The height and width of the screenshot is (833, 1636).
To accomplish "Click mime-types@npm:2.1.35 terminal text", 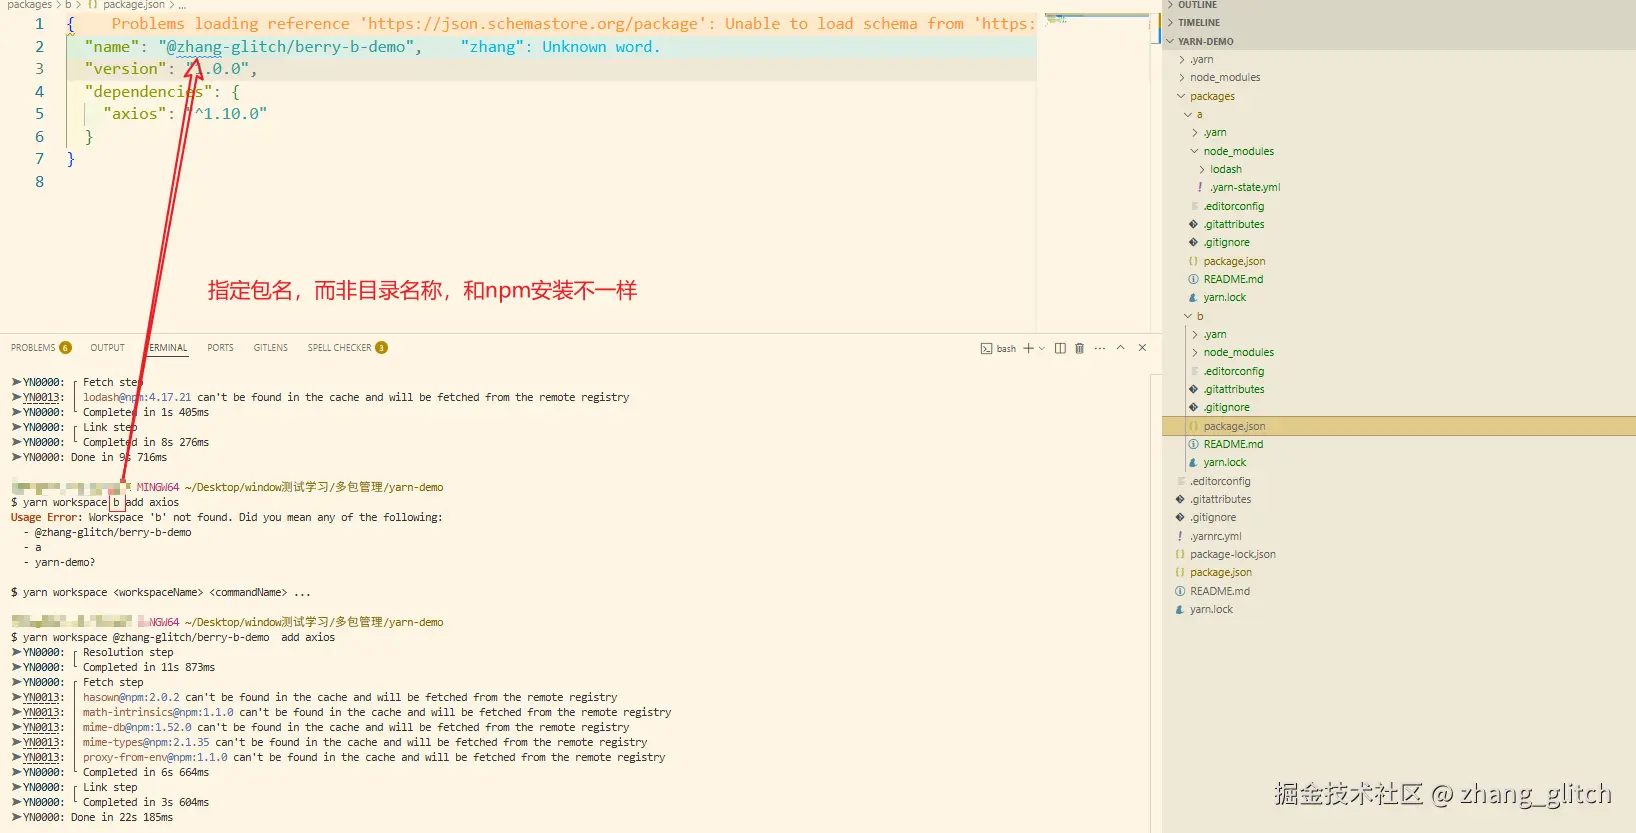I will coord(146,743).
